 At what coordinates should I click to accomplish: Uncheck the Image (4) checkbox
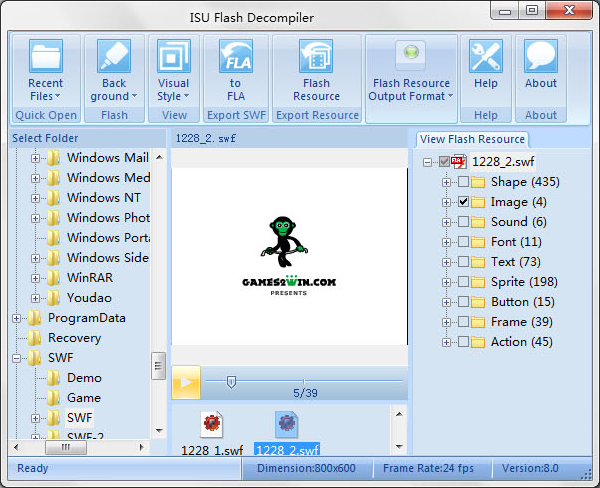coord(463,202)
